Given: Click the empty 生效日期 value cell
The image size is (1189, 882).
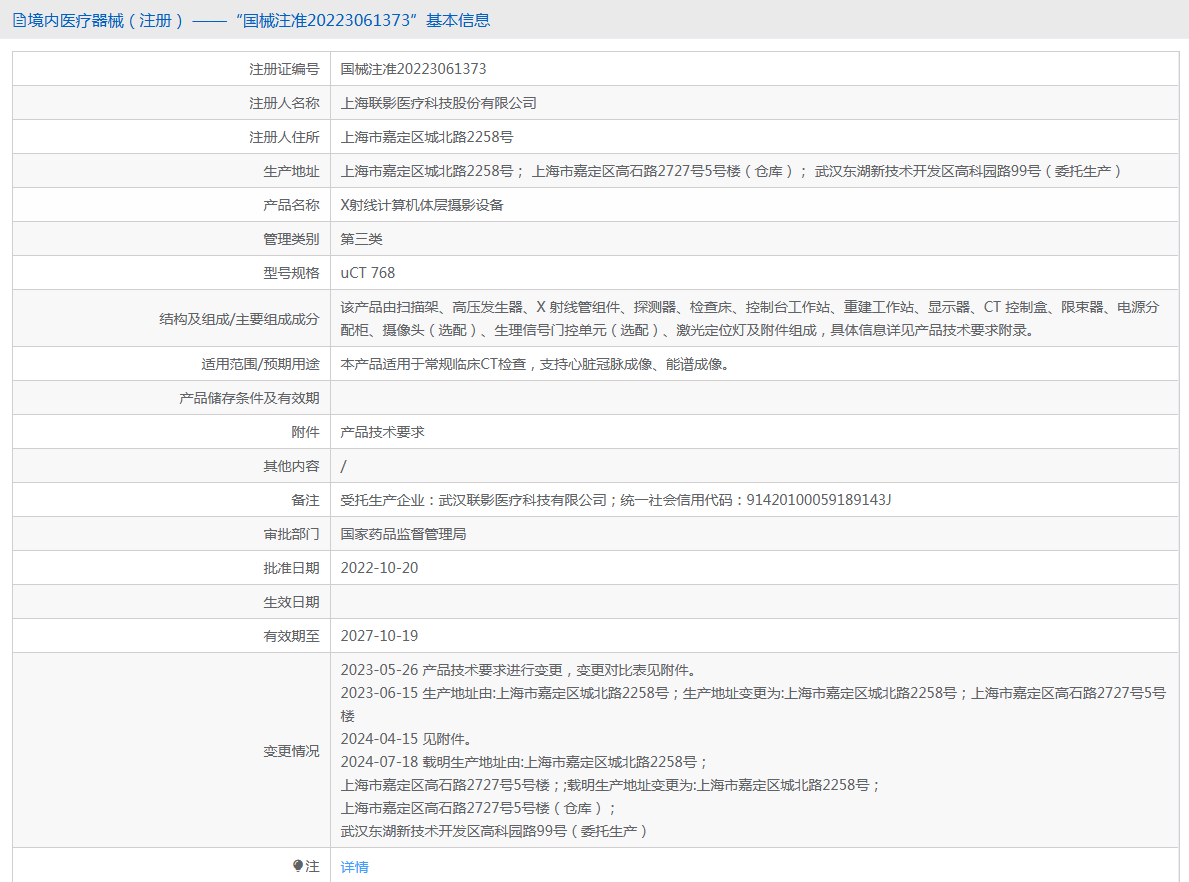Looking at the screenshot, I should (x=754, y=602).
